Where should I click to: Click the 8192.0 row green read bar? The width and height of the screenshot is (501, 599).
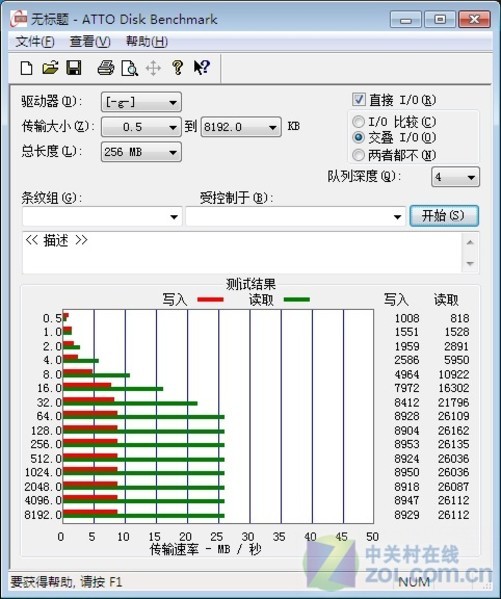[x=143, y=516]
